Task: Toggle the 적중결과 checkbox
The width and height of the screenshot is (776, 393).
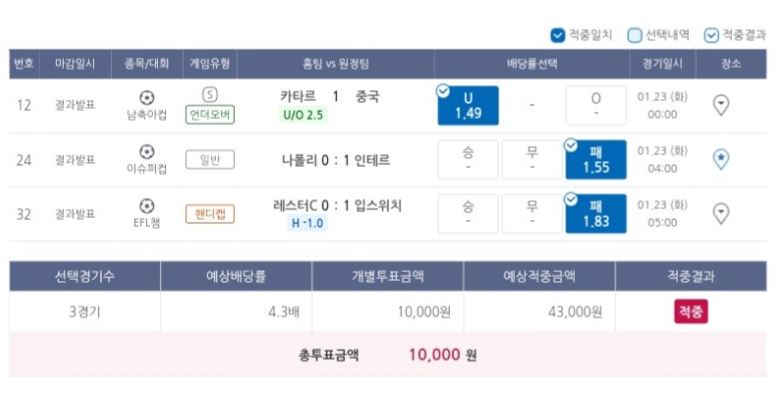Action: tap(711, 36)
